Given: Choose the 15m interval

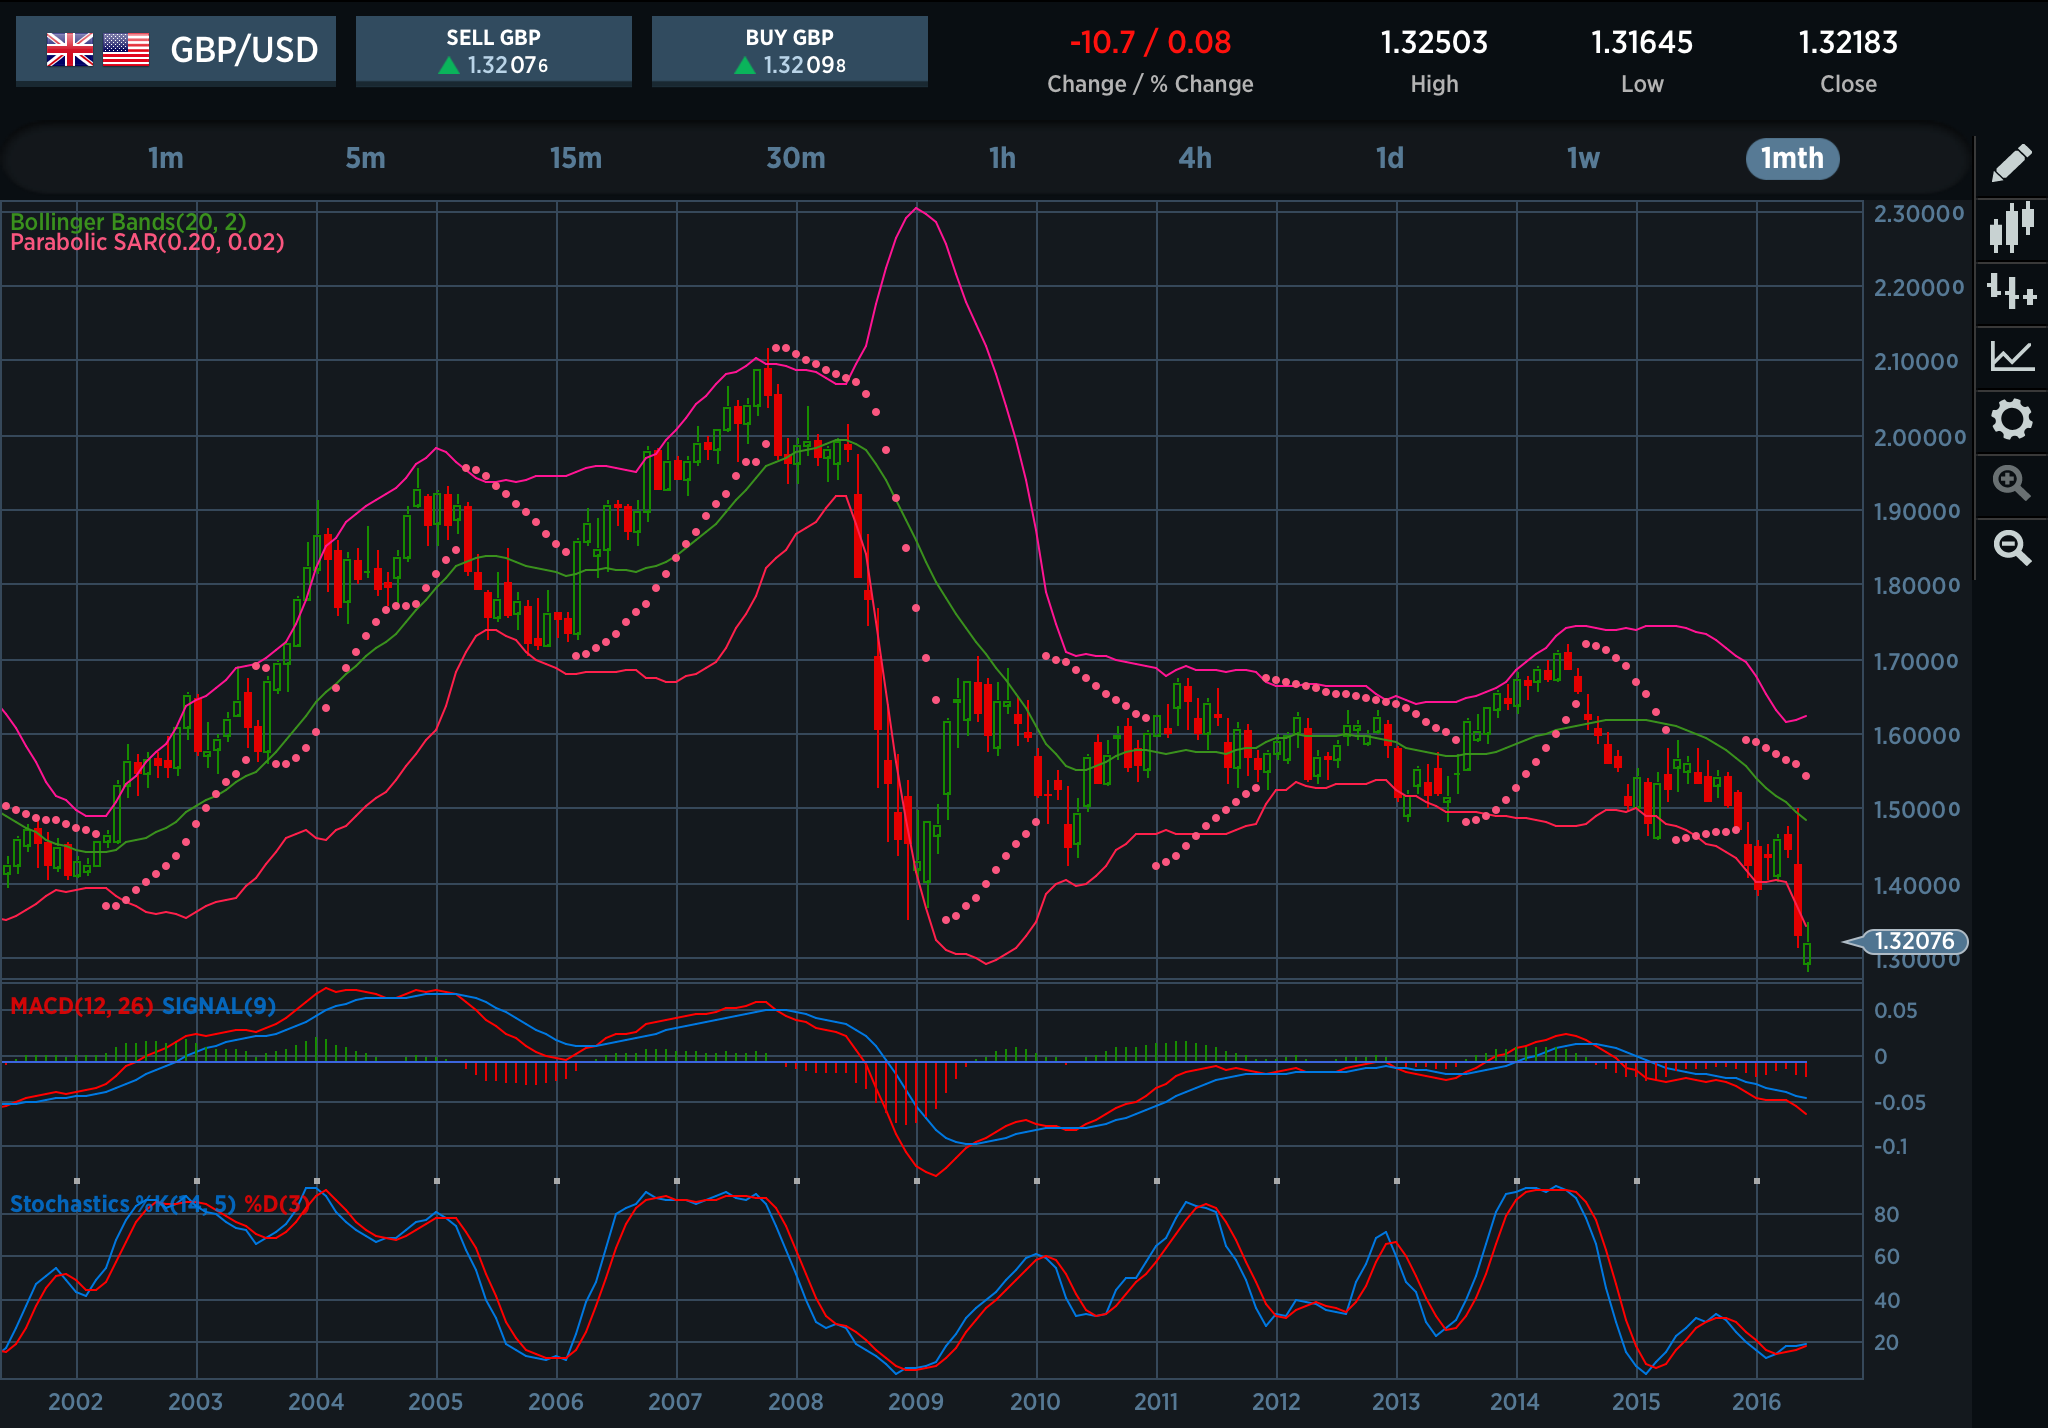Looking at the screenshot, I should (x=576, y=158).
